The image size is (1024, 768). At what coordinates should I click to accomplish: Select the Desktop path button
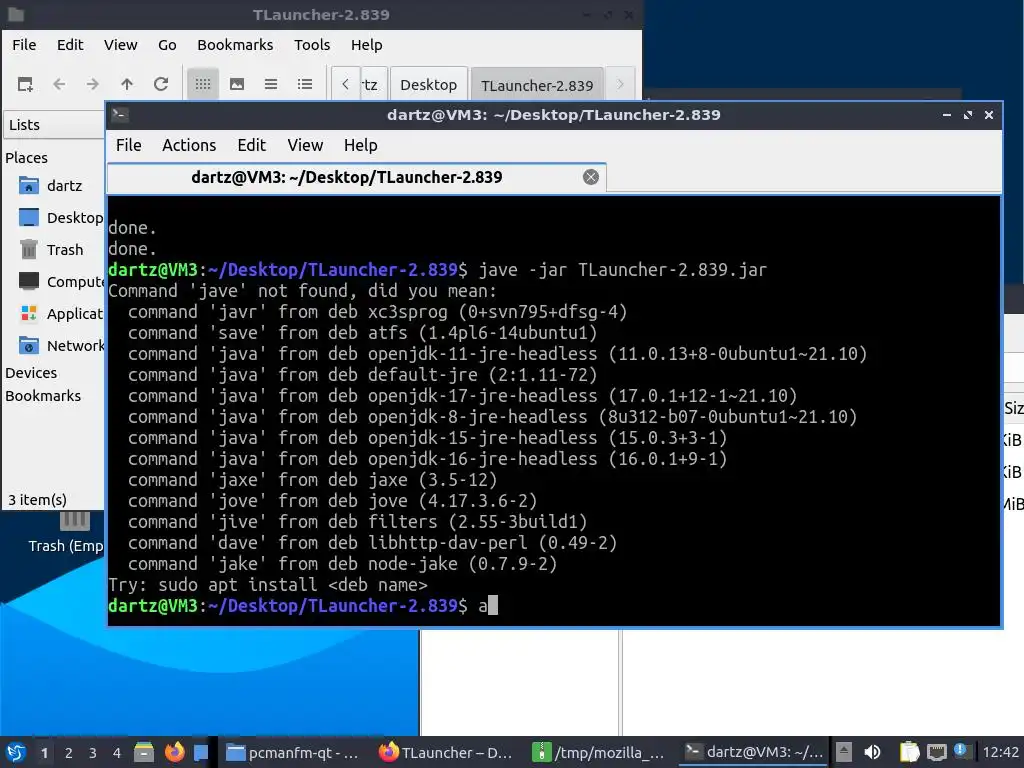point(428,85)
